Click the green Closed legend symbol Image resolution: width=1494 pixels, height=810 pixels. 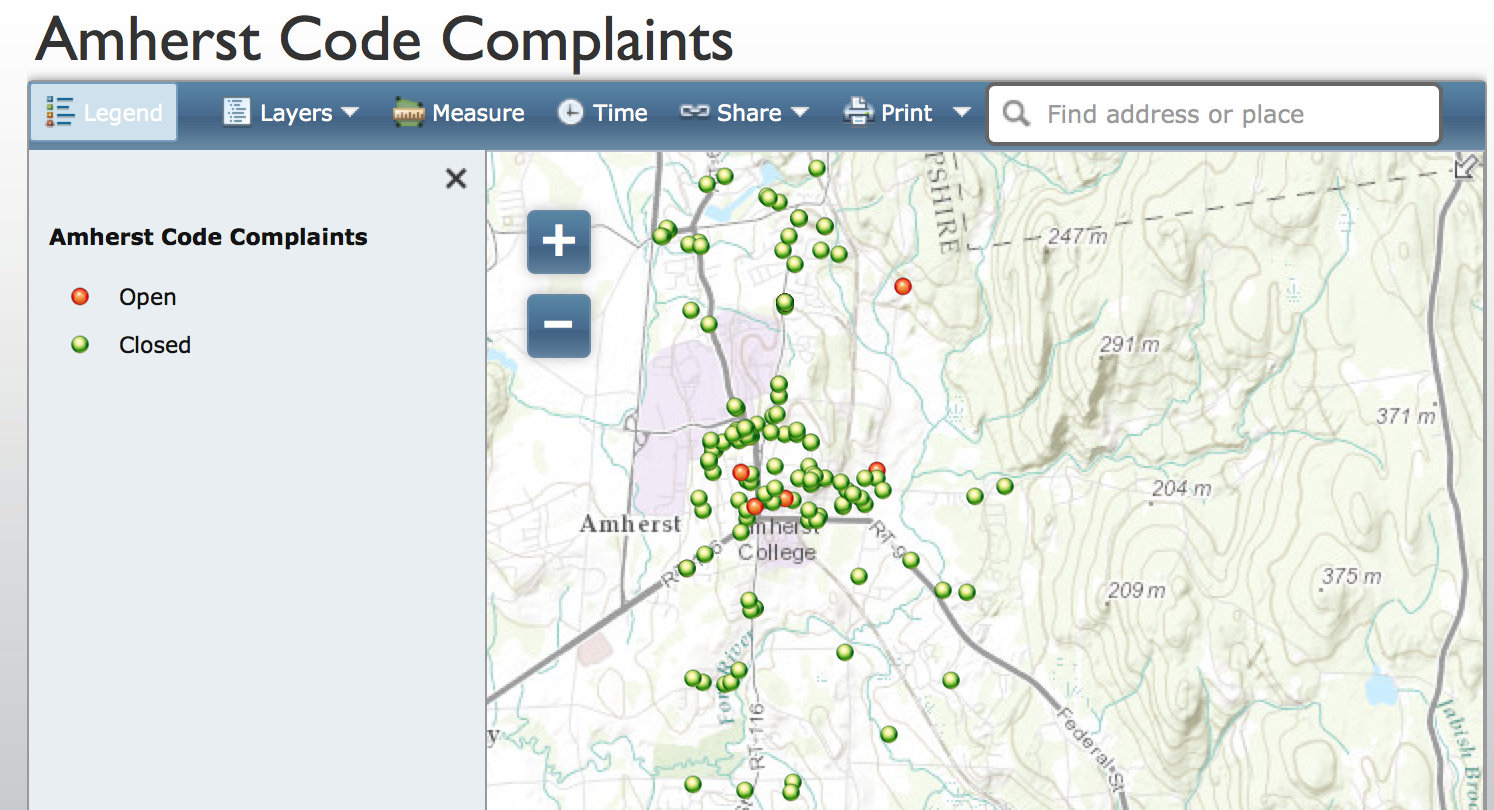pos(80,344)
